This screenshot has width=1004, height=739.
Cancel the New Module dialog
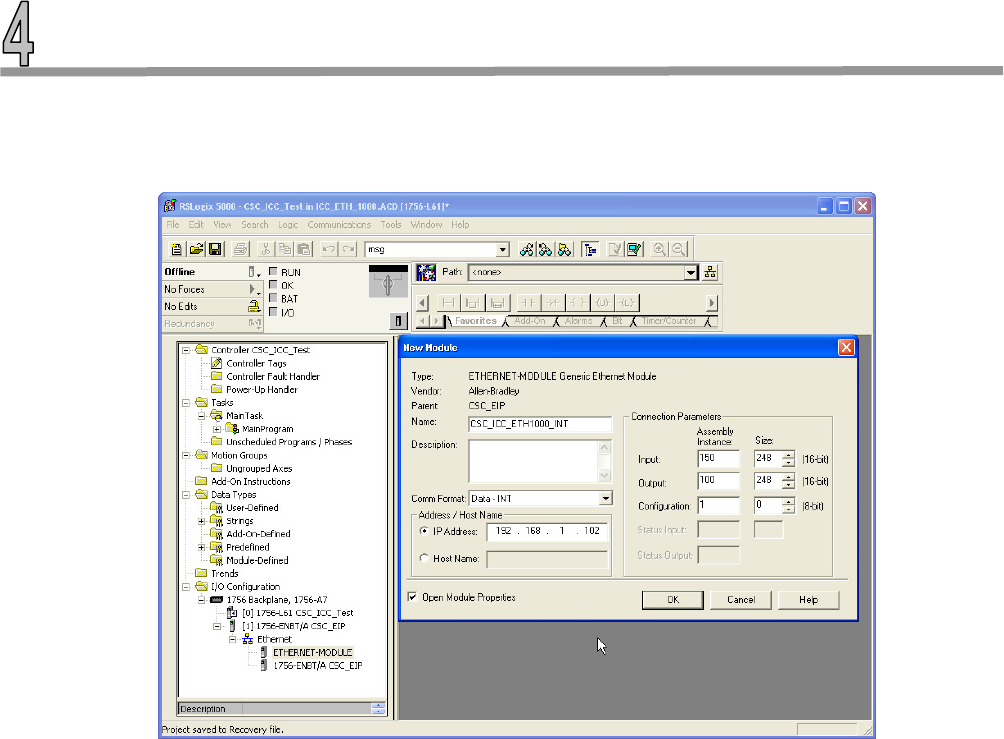tap(741, 599)
